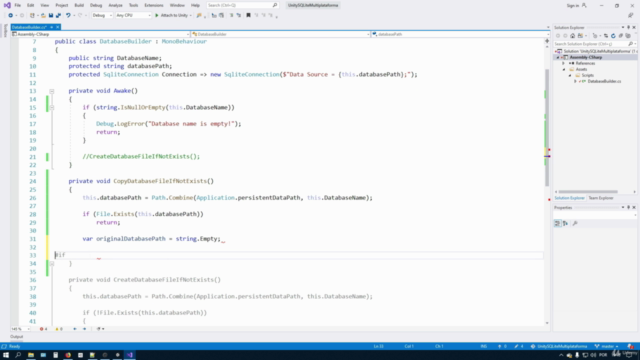The height and width of the screenshot is (360, 640).
Task: Click the Open File toolbar icon
Action: point(43,16)
